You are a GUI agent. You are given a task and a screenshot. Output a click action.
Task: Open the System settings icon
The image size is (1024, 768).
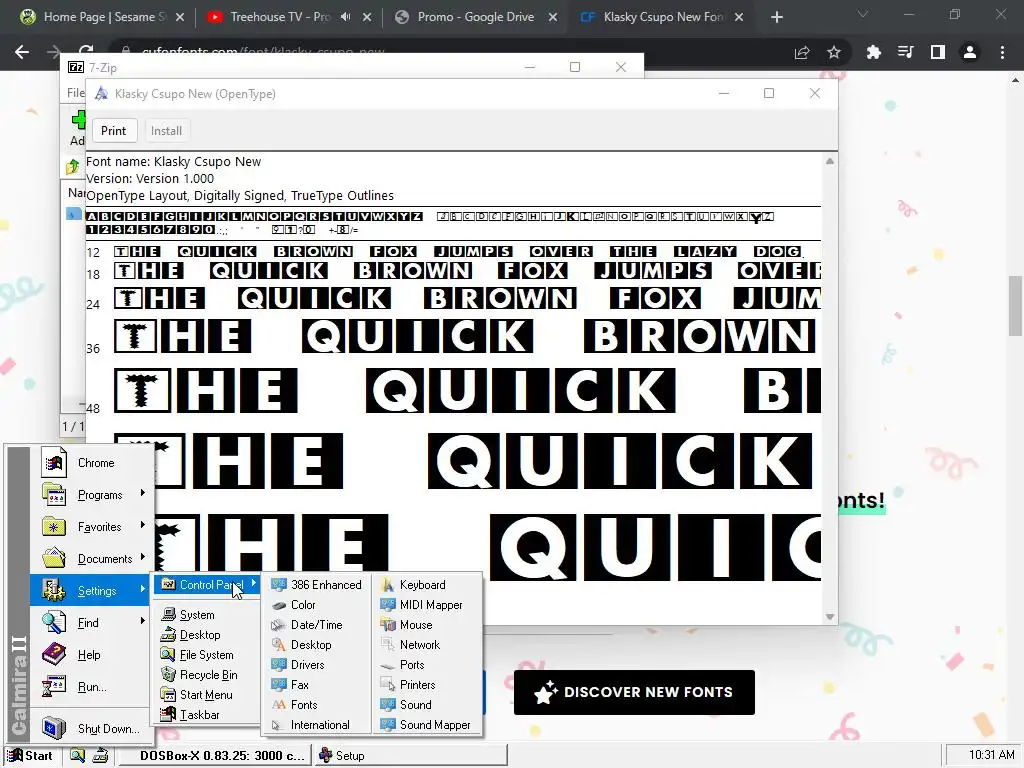168,615
